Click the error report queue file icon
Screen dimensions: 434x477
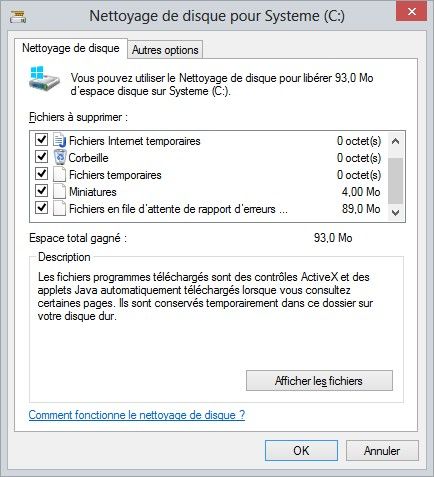(59, 208)
